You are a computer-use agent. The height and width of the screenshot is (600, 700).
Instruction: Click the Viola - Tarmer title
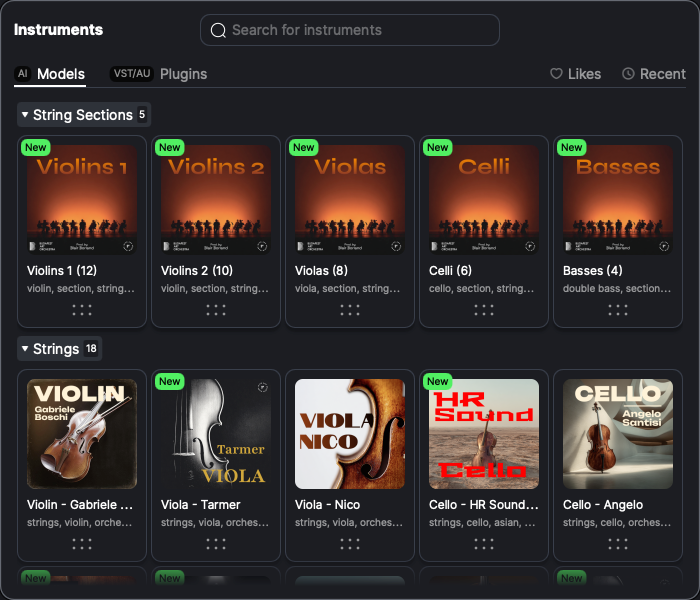tap(200, 504)
